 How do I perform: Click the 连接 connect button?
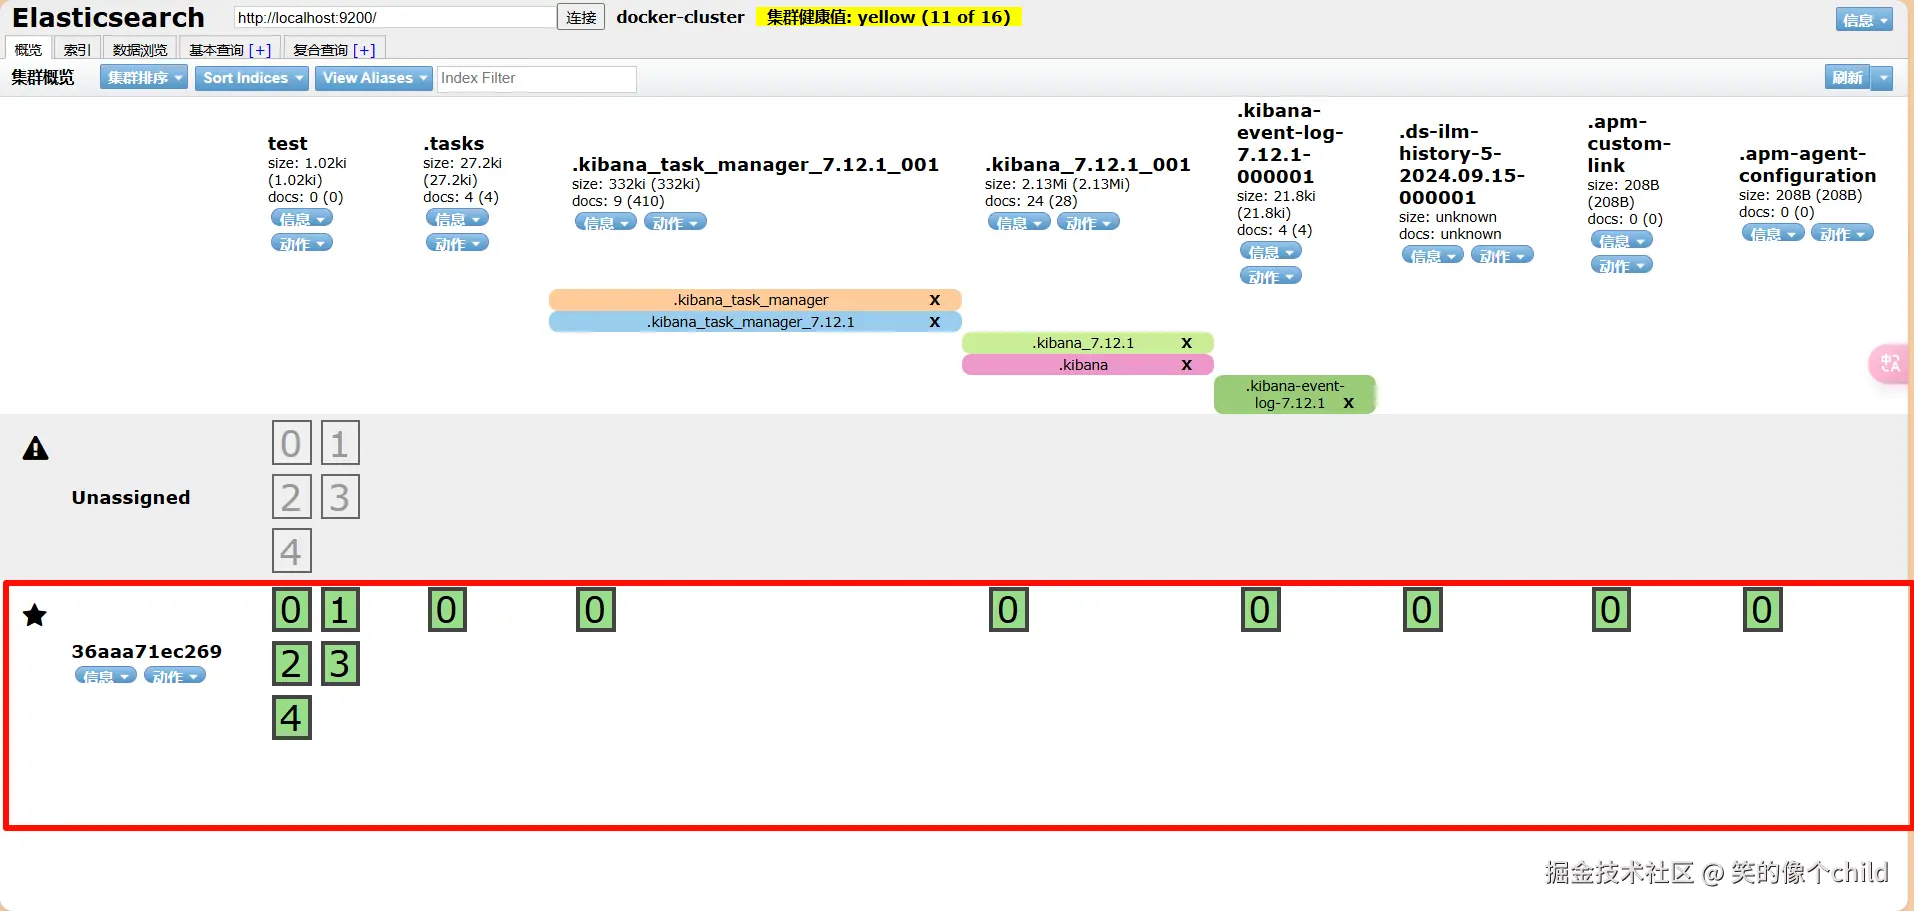pos(581,17)
